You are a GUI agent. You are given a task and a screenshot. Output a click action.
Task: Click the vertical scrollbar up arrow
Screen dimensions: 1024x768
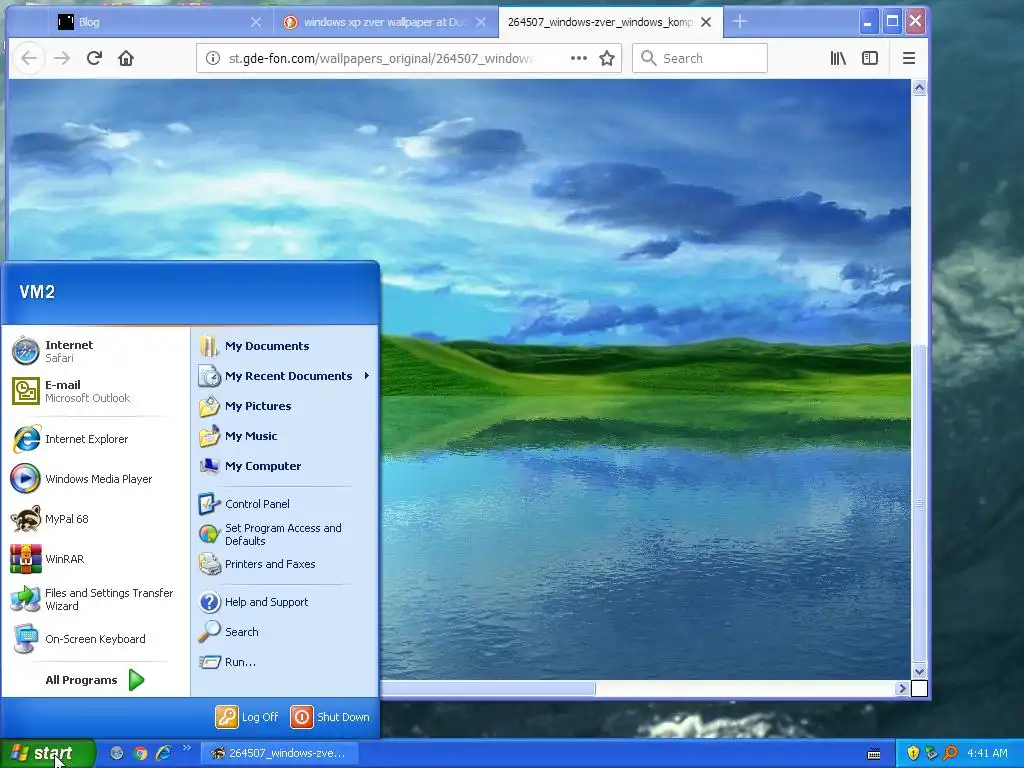point(919,88)
